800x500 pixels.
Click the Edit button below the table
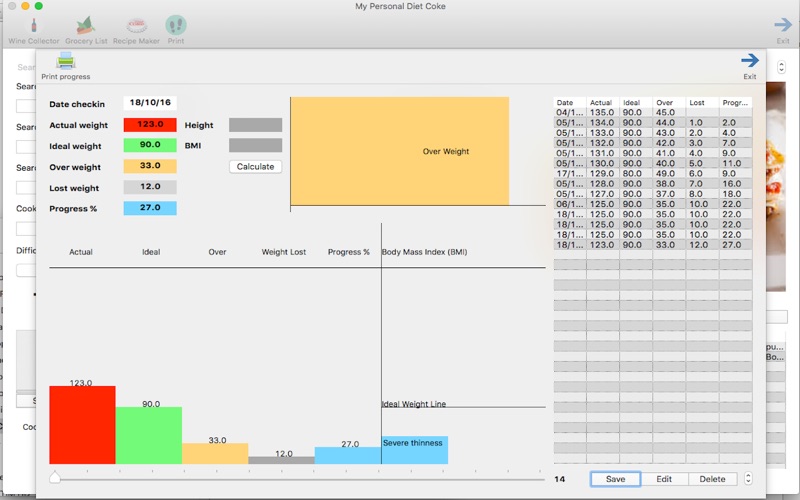coord(664,479)
